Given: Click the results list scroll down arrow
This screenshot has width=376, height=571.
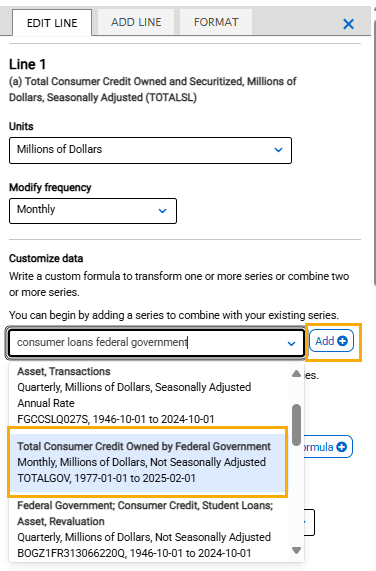Looking at the screenshot, I should (x=297, y=550).
